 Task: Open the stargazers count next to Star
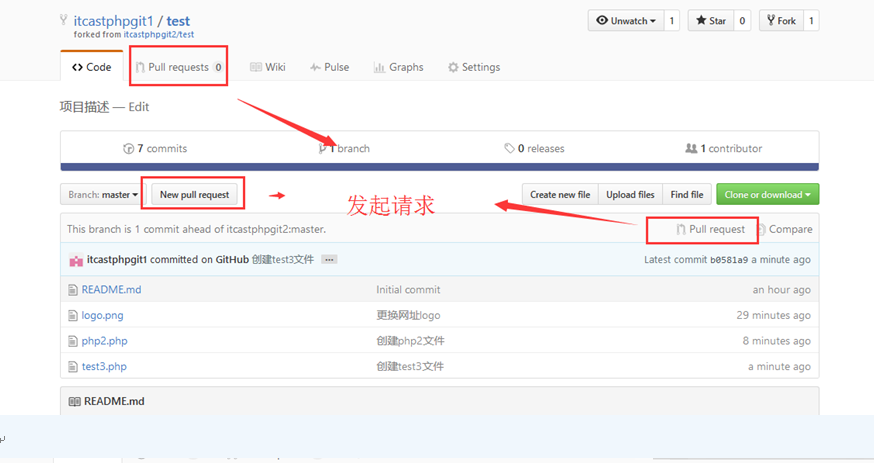click(742, 21)
